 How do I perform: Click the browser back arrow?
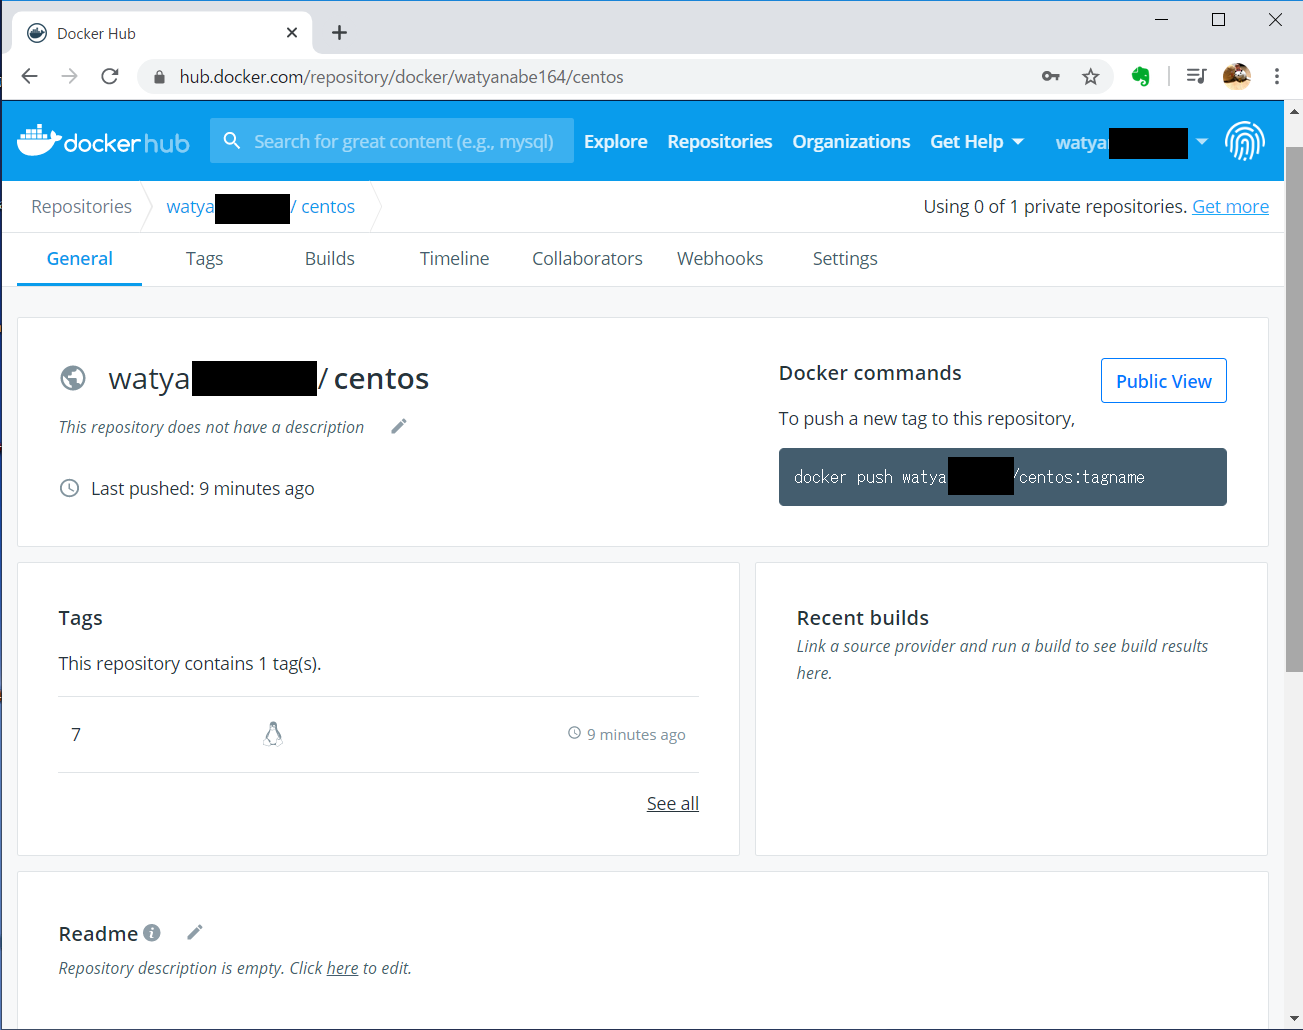click(x=30, y=76)
